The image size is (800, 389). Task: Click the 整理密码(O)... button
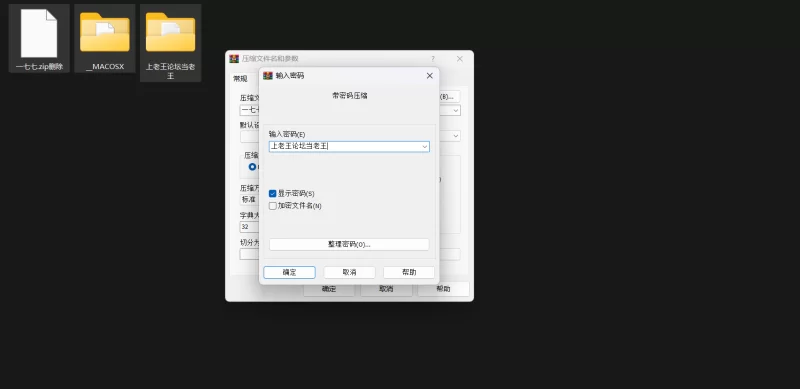click(x=349, y=245)
